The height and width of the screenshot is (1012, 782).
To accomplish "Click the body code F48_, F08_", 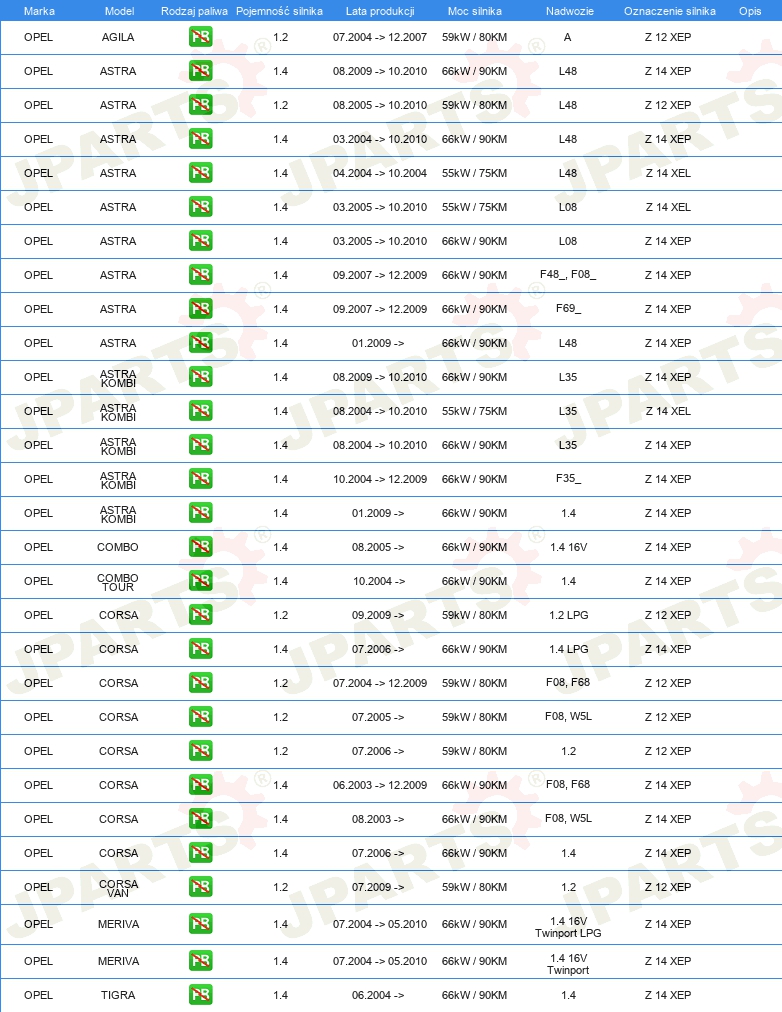I will pos(568,274).
